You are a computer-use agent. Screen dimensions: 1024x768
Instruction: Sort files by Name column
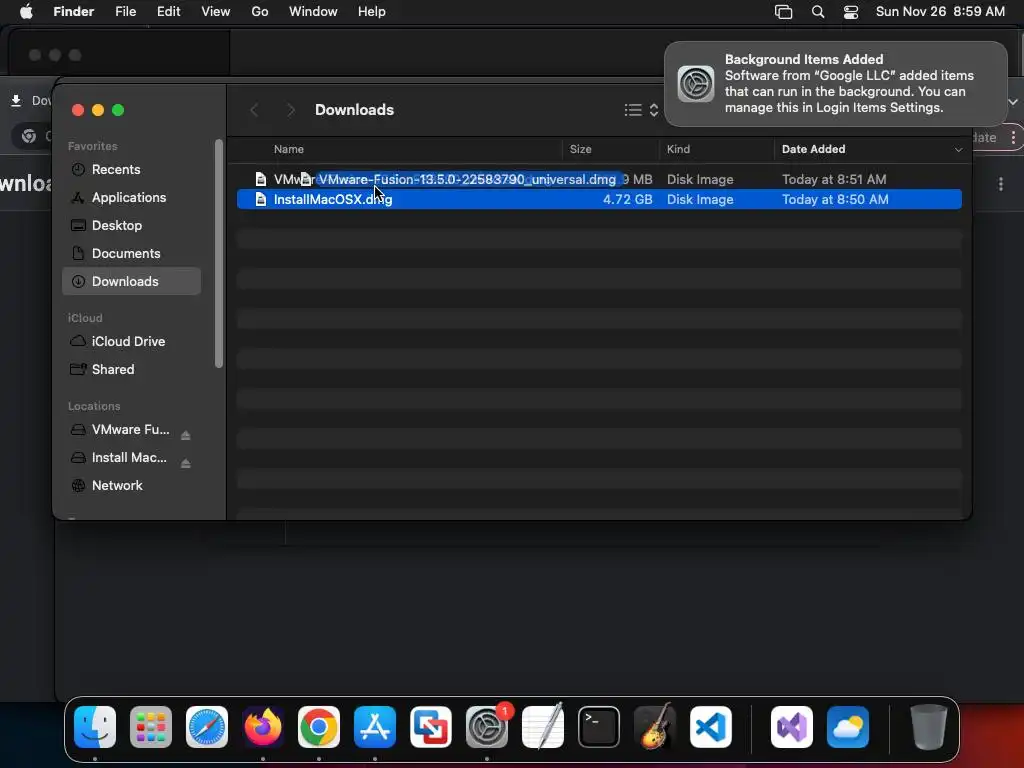point(289,150)
